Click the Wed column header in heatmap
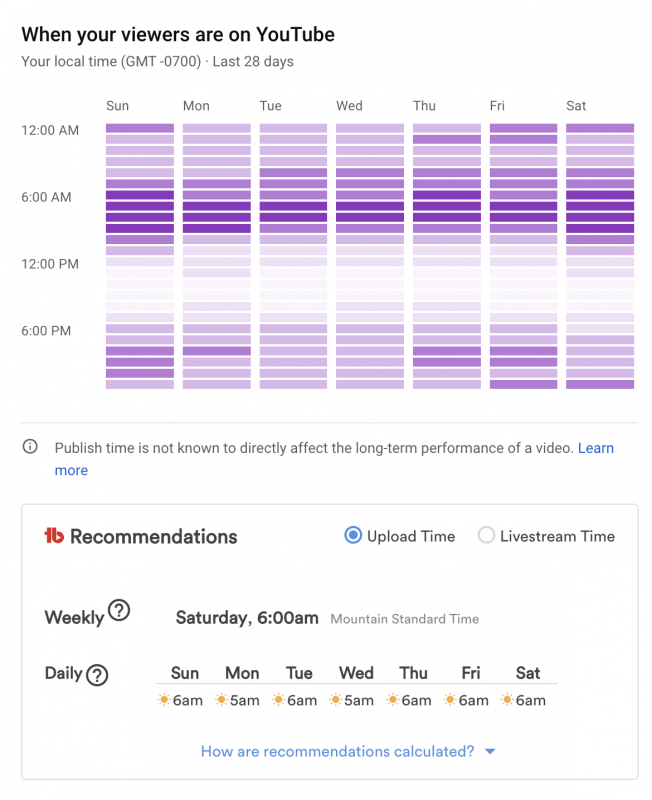This screenshot has height=800, width=652. click(x=350, y=106)
